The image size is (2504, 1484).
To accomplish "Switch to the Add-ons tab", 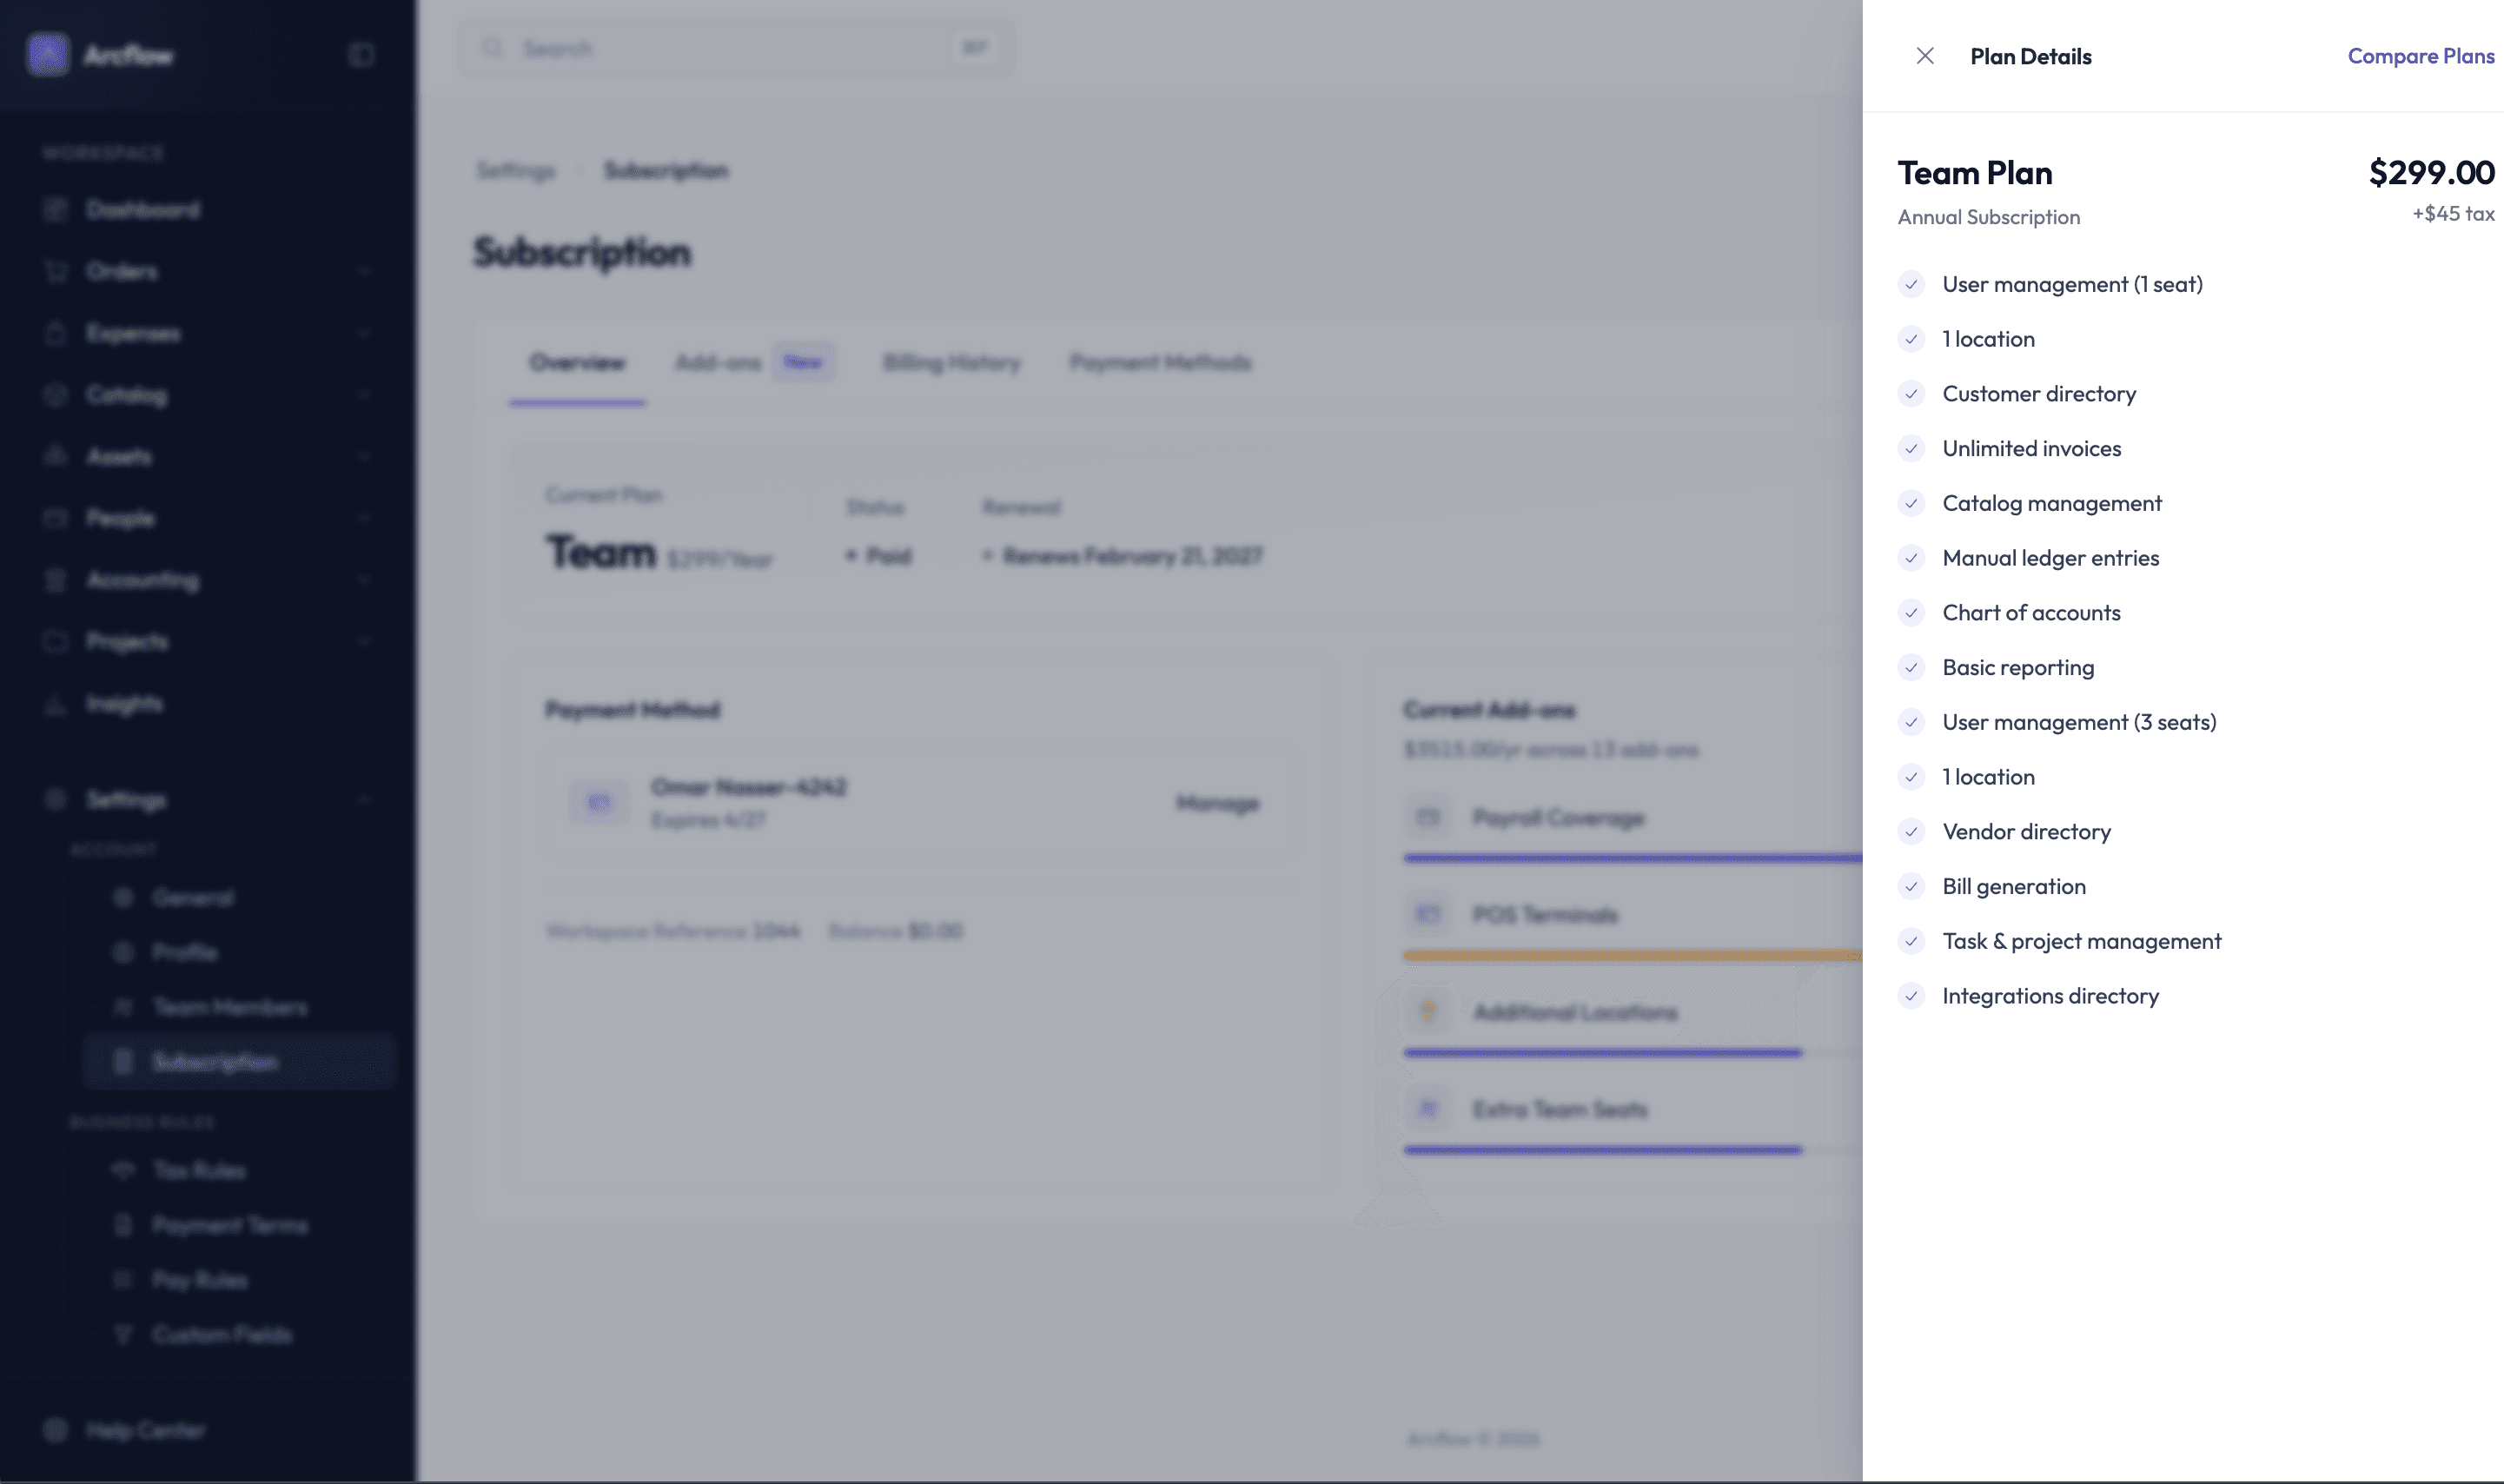I will pyautogui.click(x=754, y=363).
